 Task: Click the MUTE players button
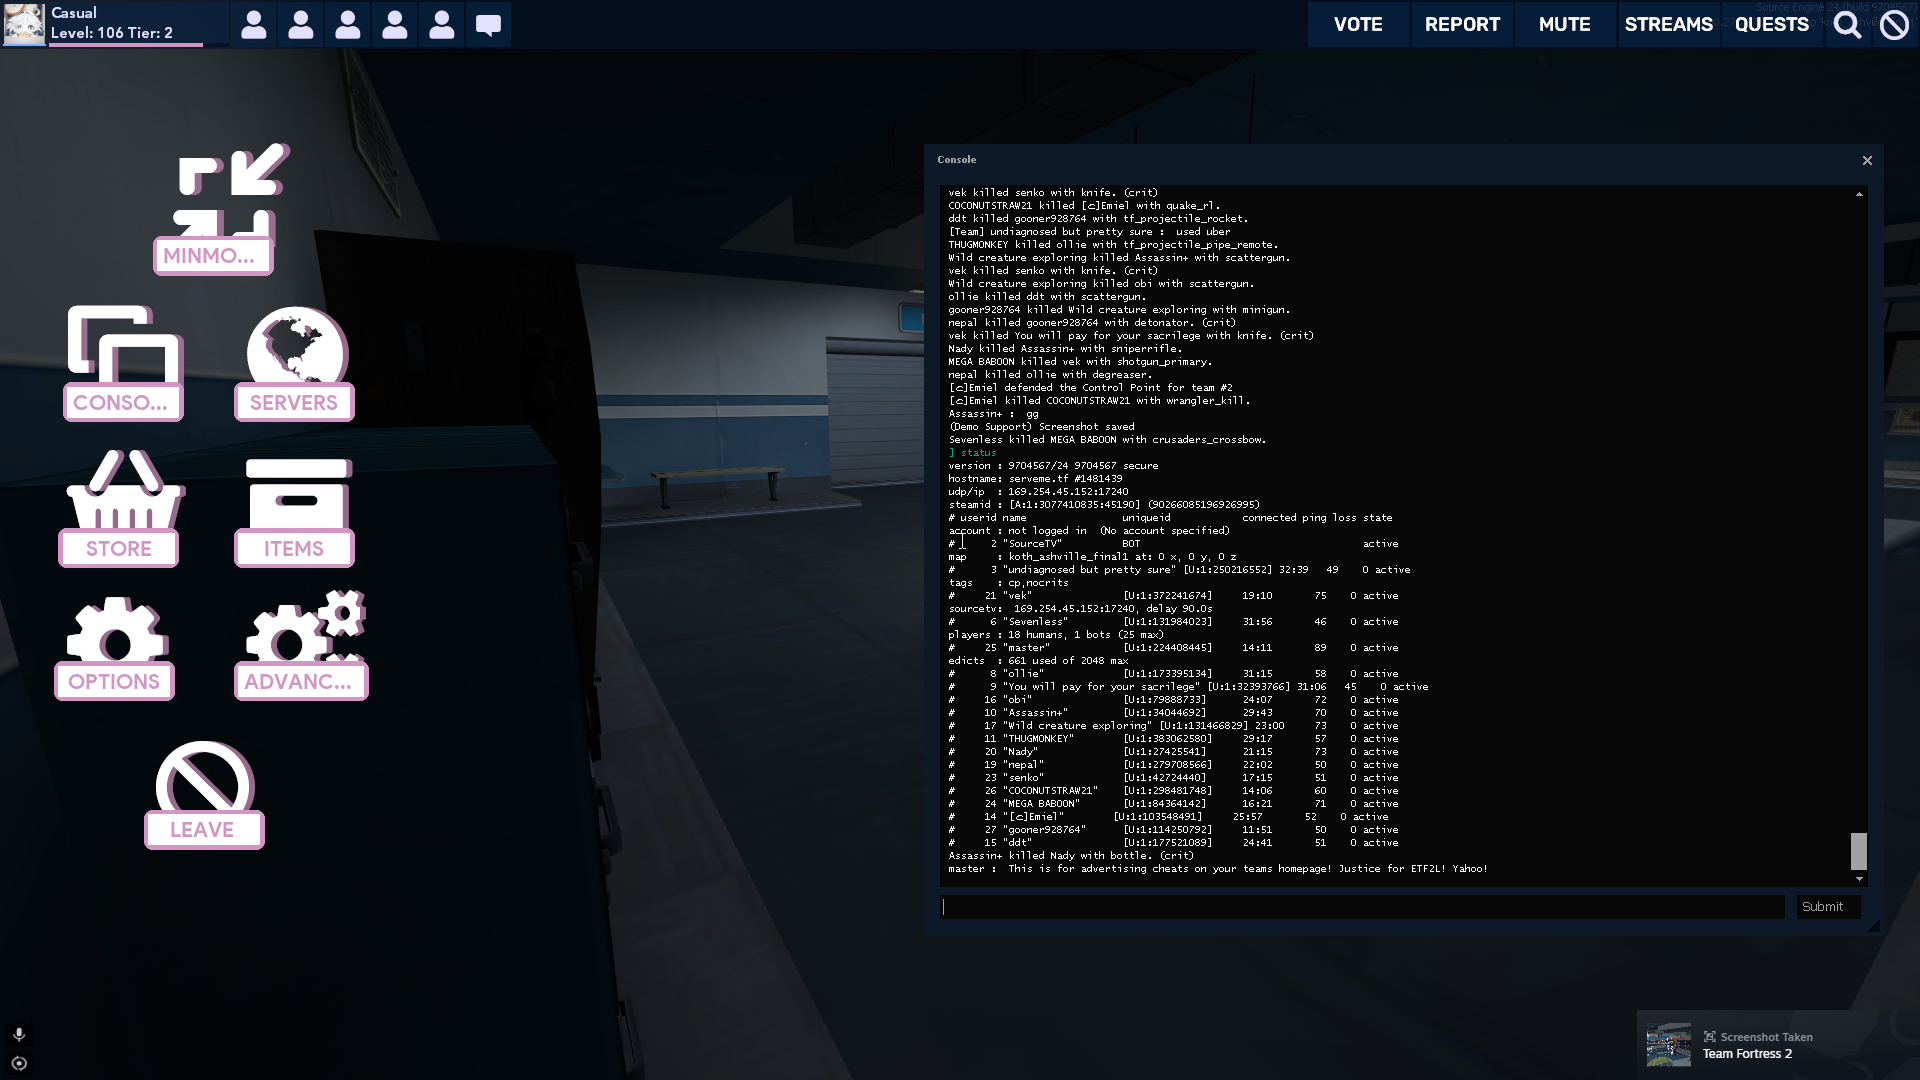(x=1564, y=24)
